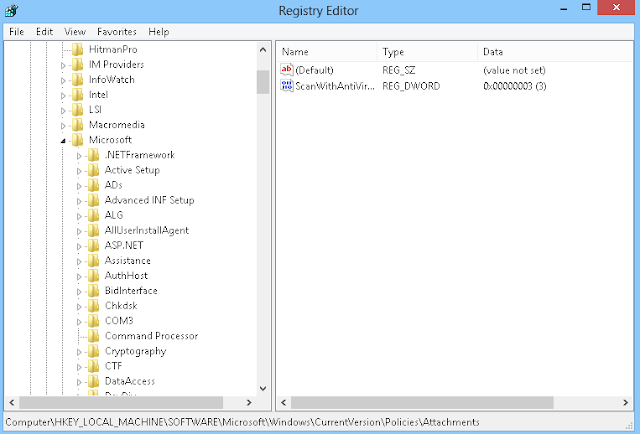Expand the .NETFramework key
The width and height of the screenshot is (640, 434).
pyautogui.click(x=79, y=156)
